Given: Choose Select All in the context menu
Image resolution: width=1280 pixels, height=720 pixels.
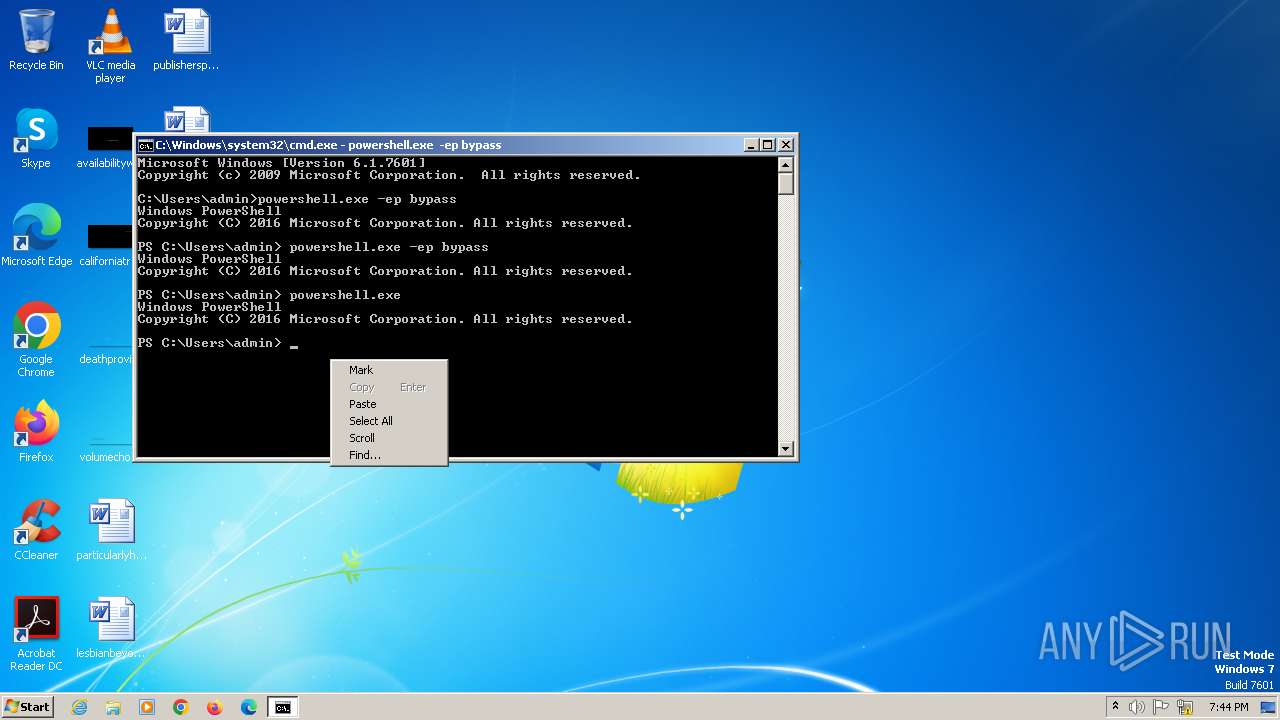Looking at the screenshot, I should [x=389, y=421].
